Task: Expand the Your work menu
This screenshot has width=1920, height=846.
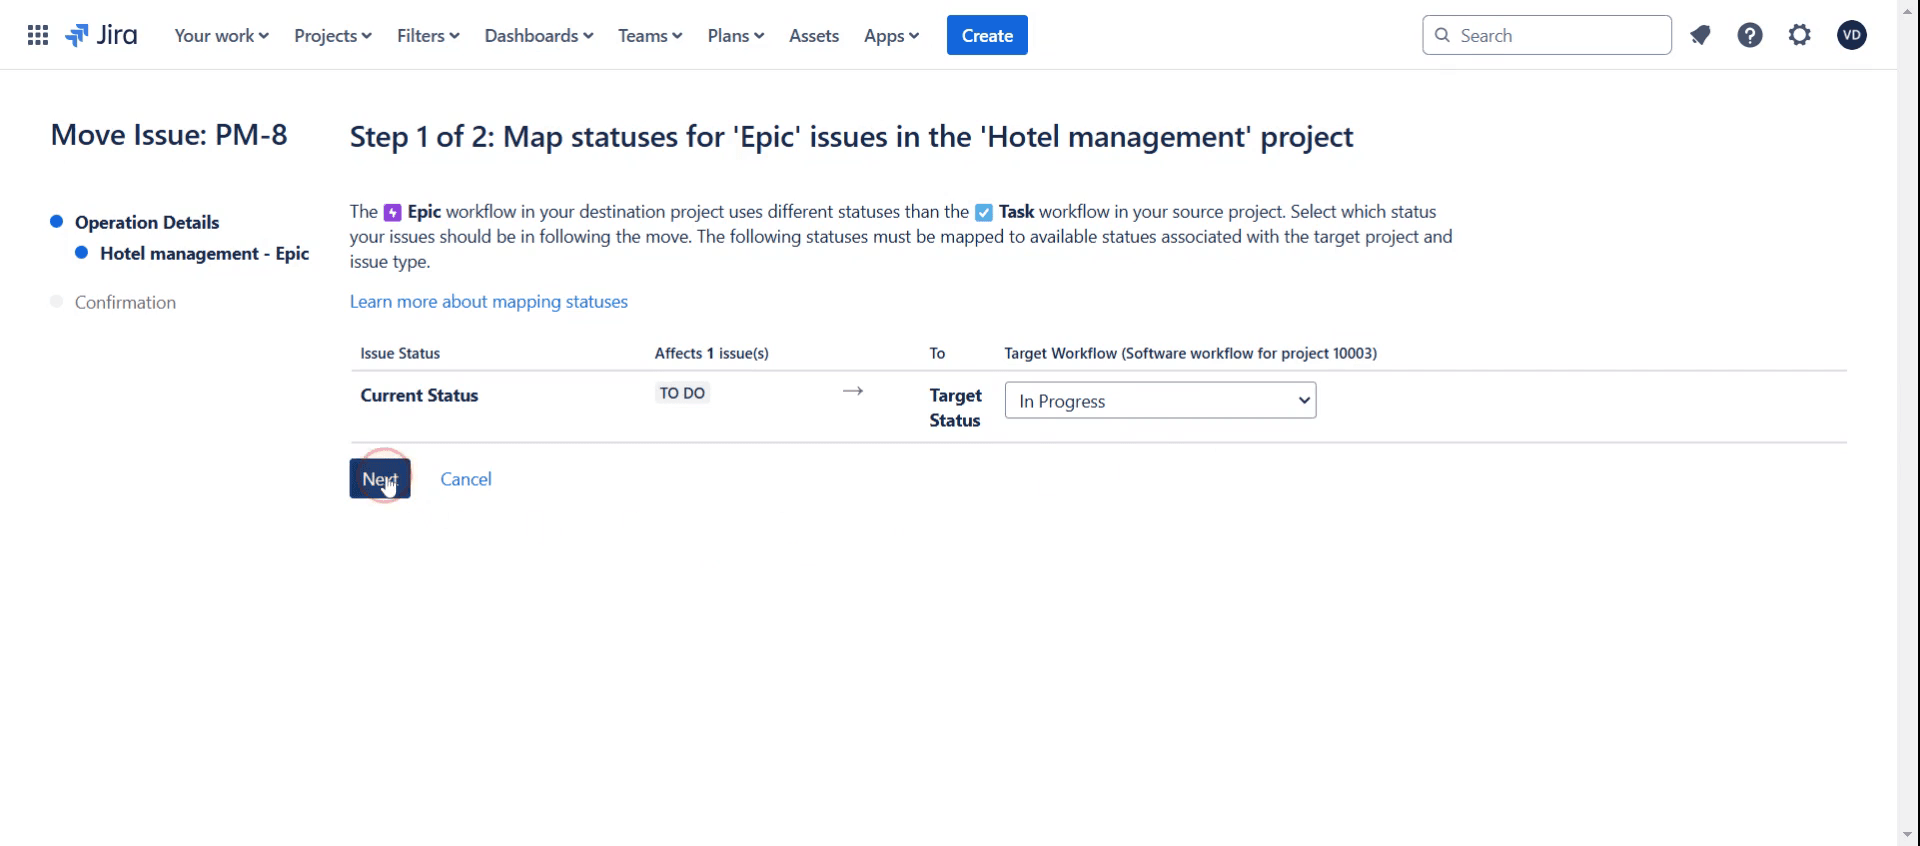Action: 221,36
